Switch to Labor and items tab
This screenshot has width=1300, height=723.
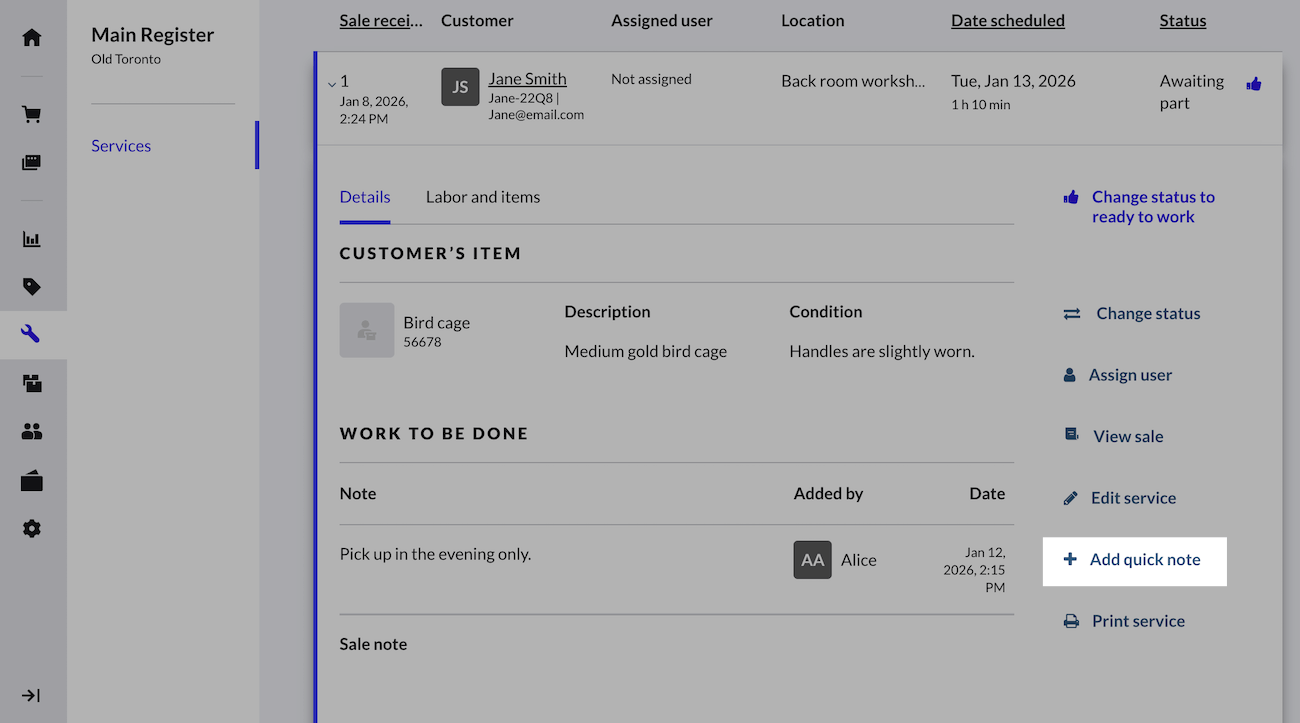(x=483, y=197)
